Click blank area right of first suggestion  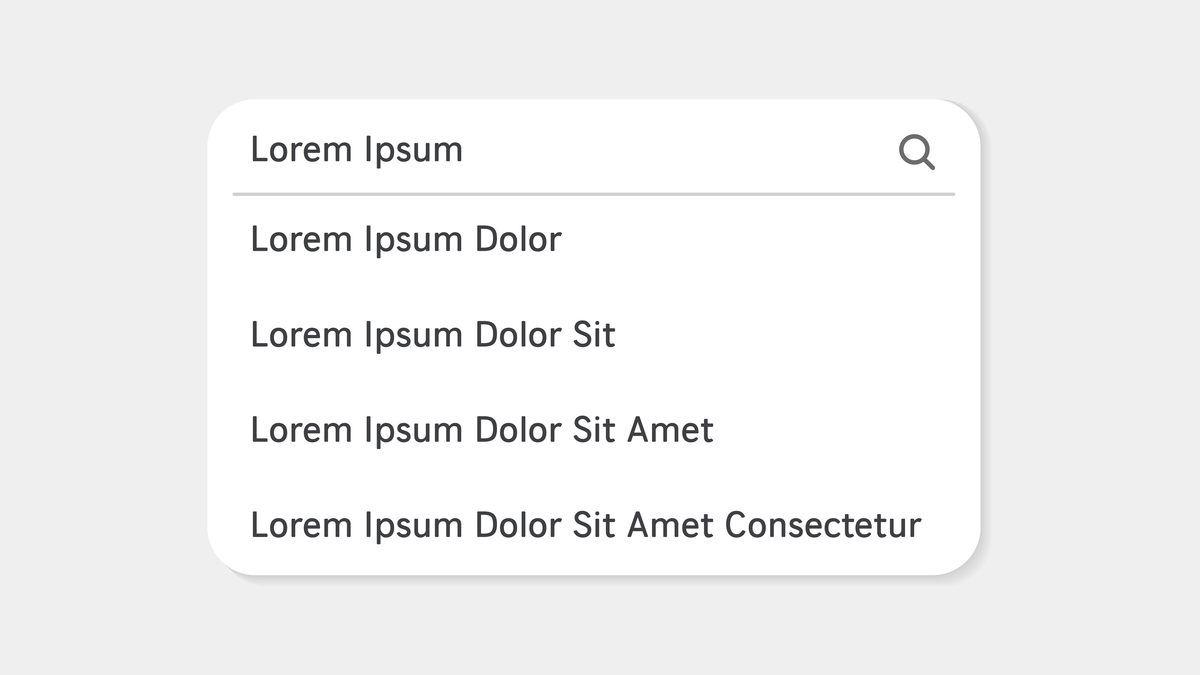pos(760,240)
